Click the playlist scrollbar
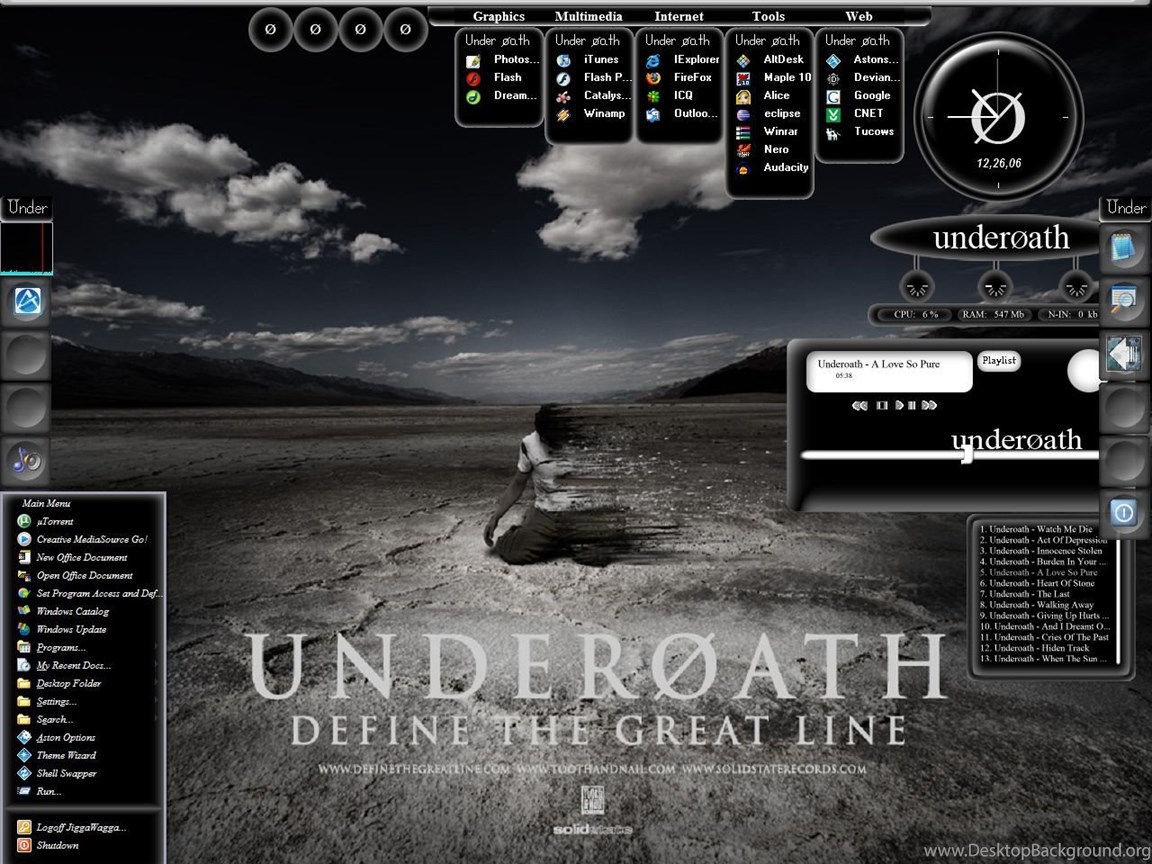Image resolution: width=1152 pixels, height=864 pixels. [1118, 602]
